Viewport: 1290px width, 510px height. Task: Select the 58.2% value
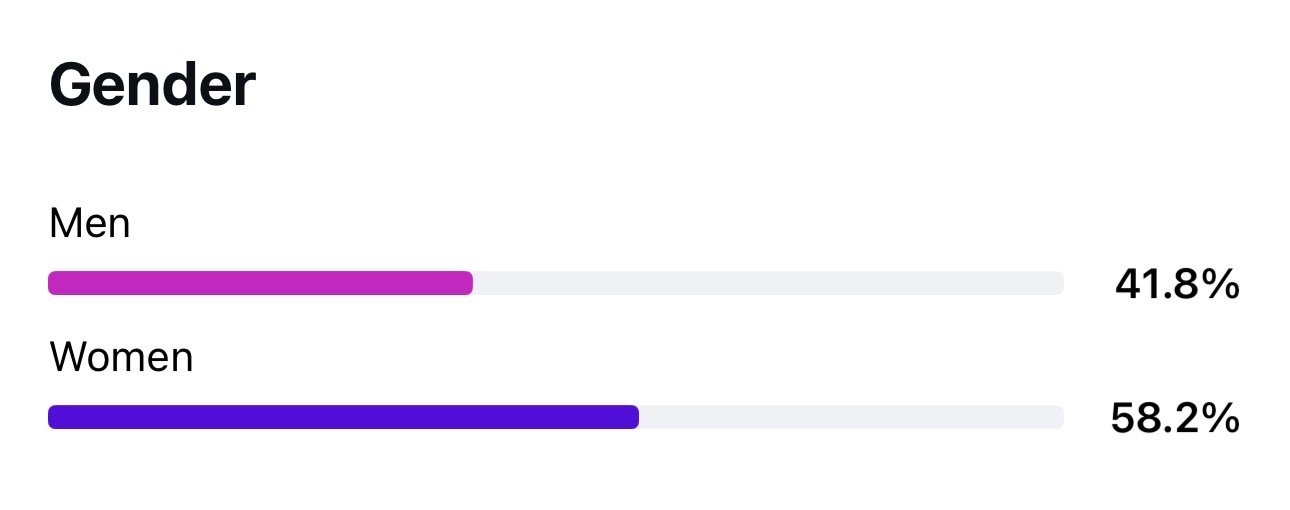1175,419
